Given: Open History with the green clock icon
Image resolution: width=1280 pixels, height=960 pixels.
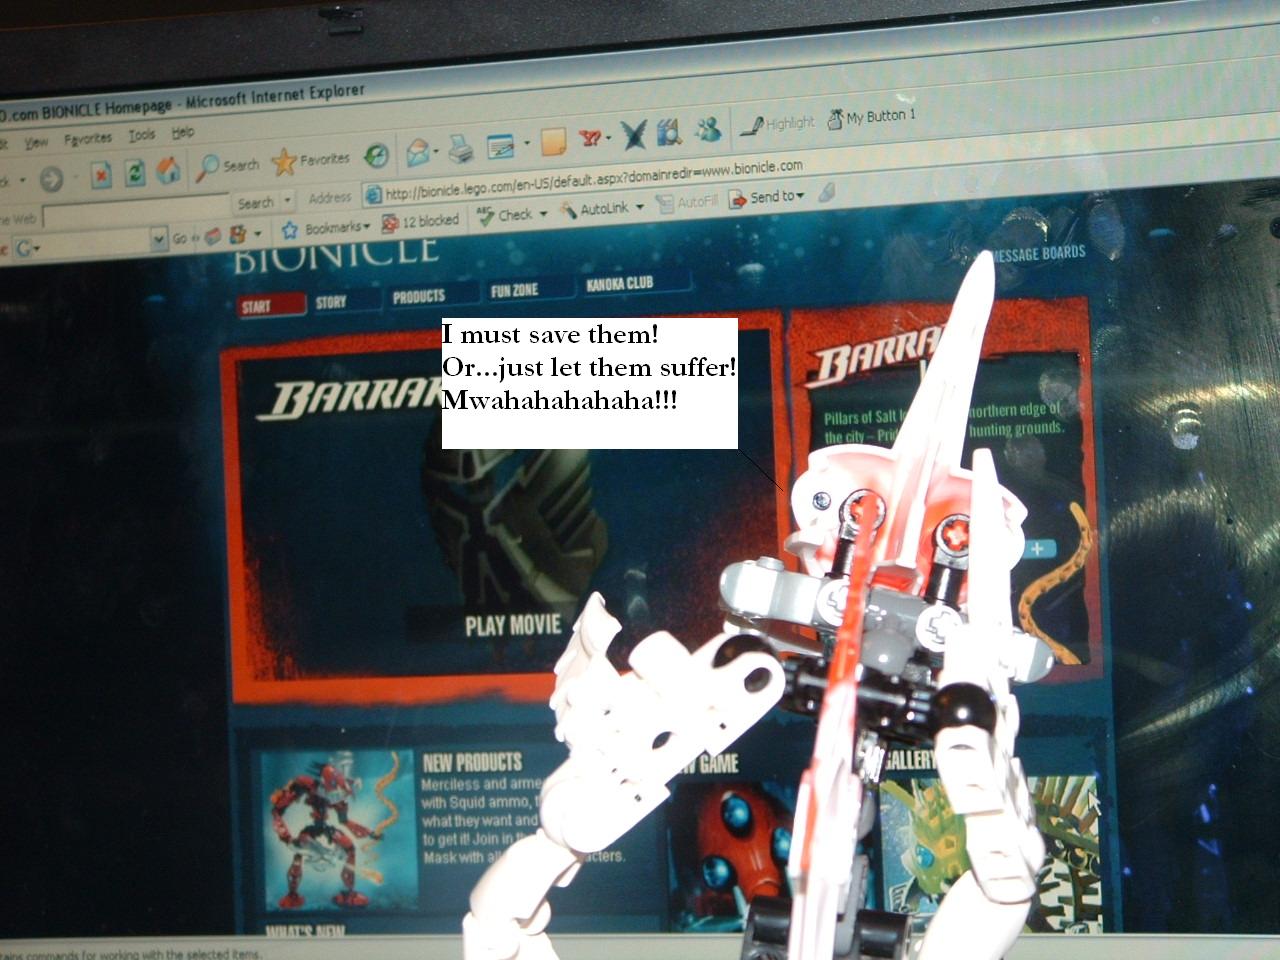Looking at the screenshot, I should [376, 155].
